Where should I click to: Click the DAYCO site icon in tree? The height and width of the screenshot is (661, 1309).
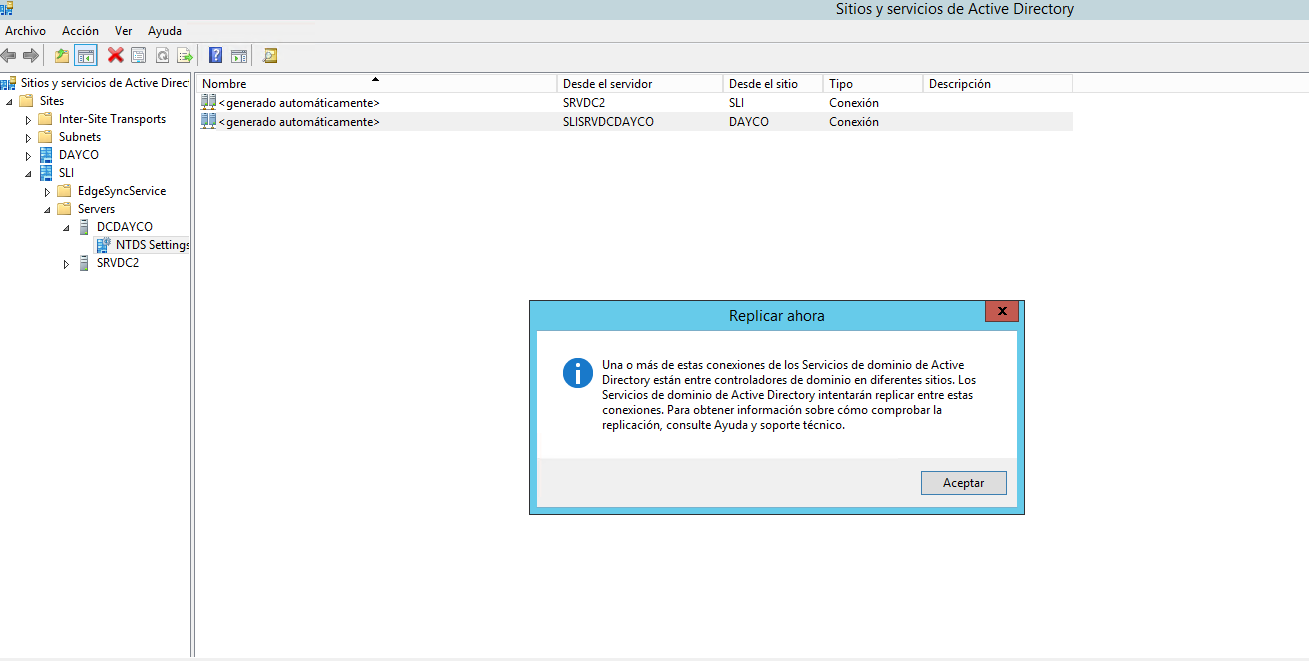(46, 155)
